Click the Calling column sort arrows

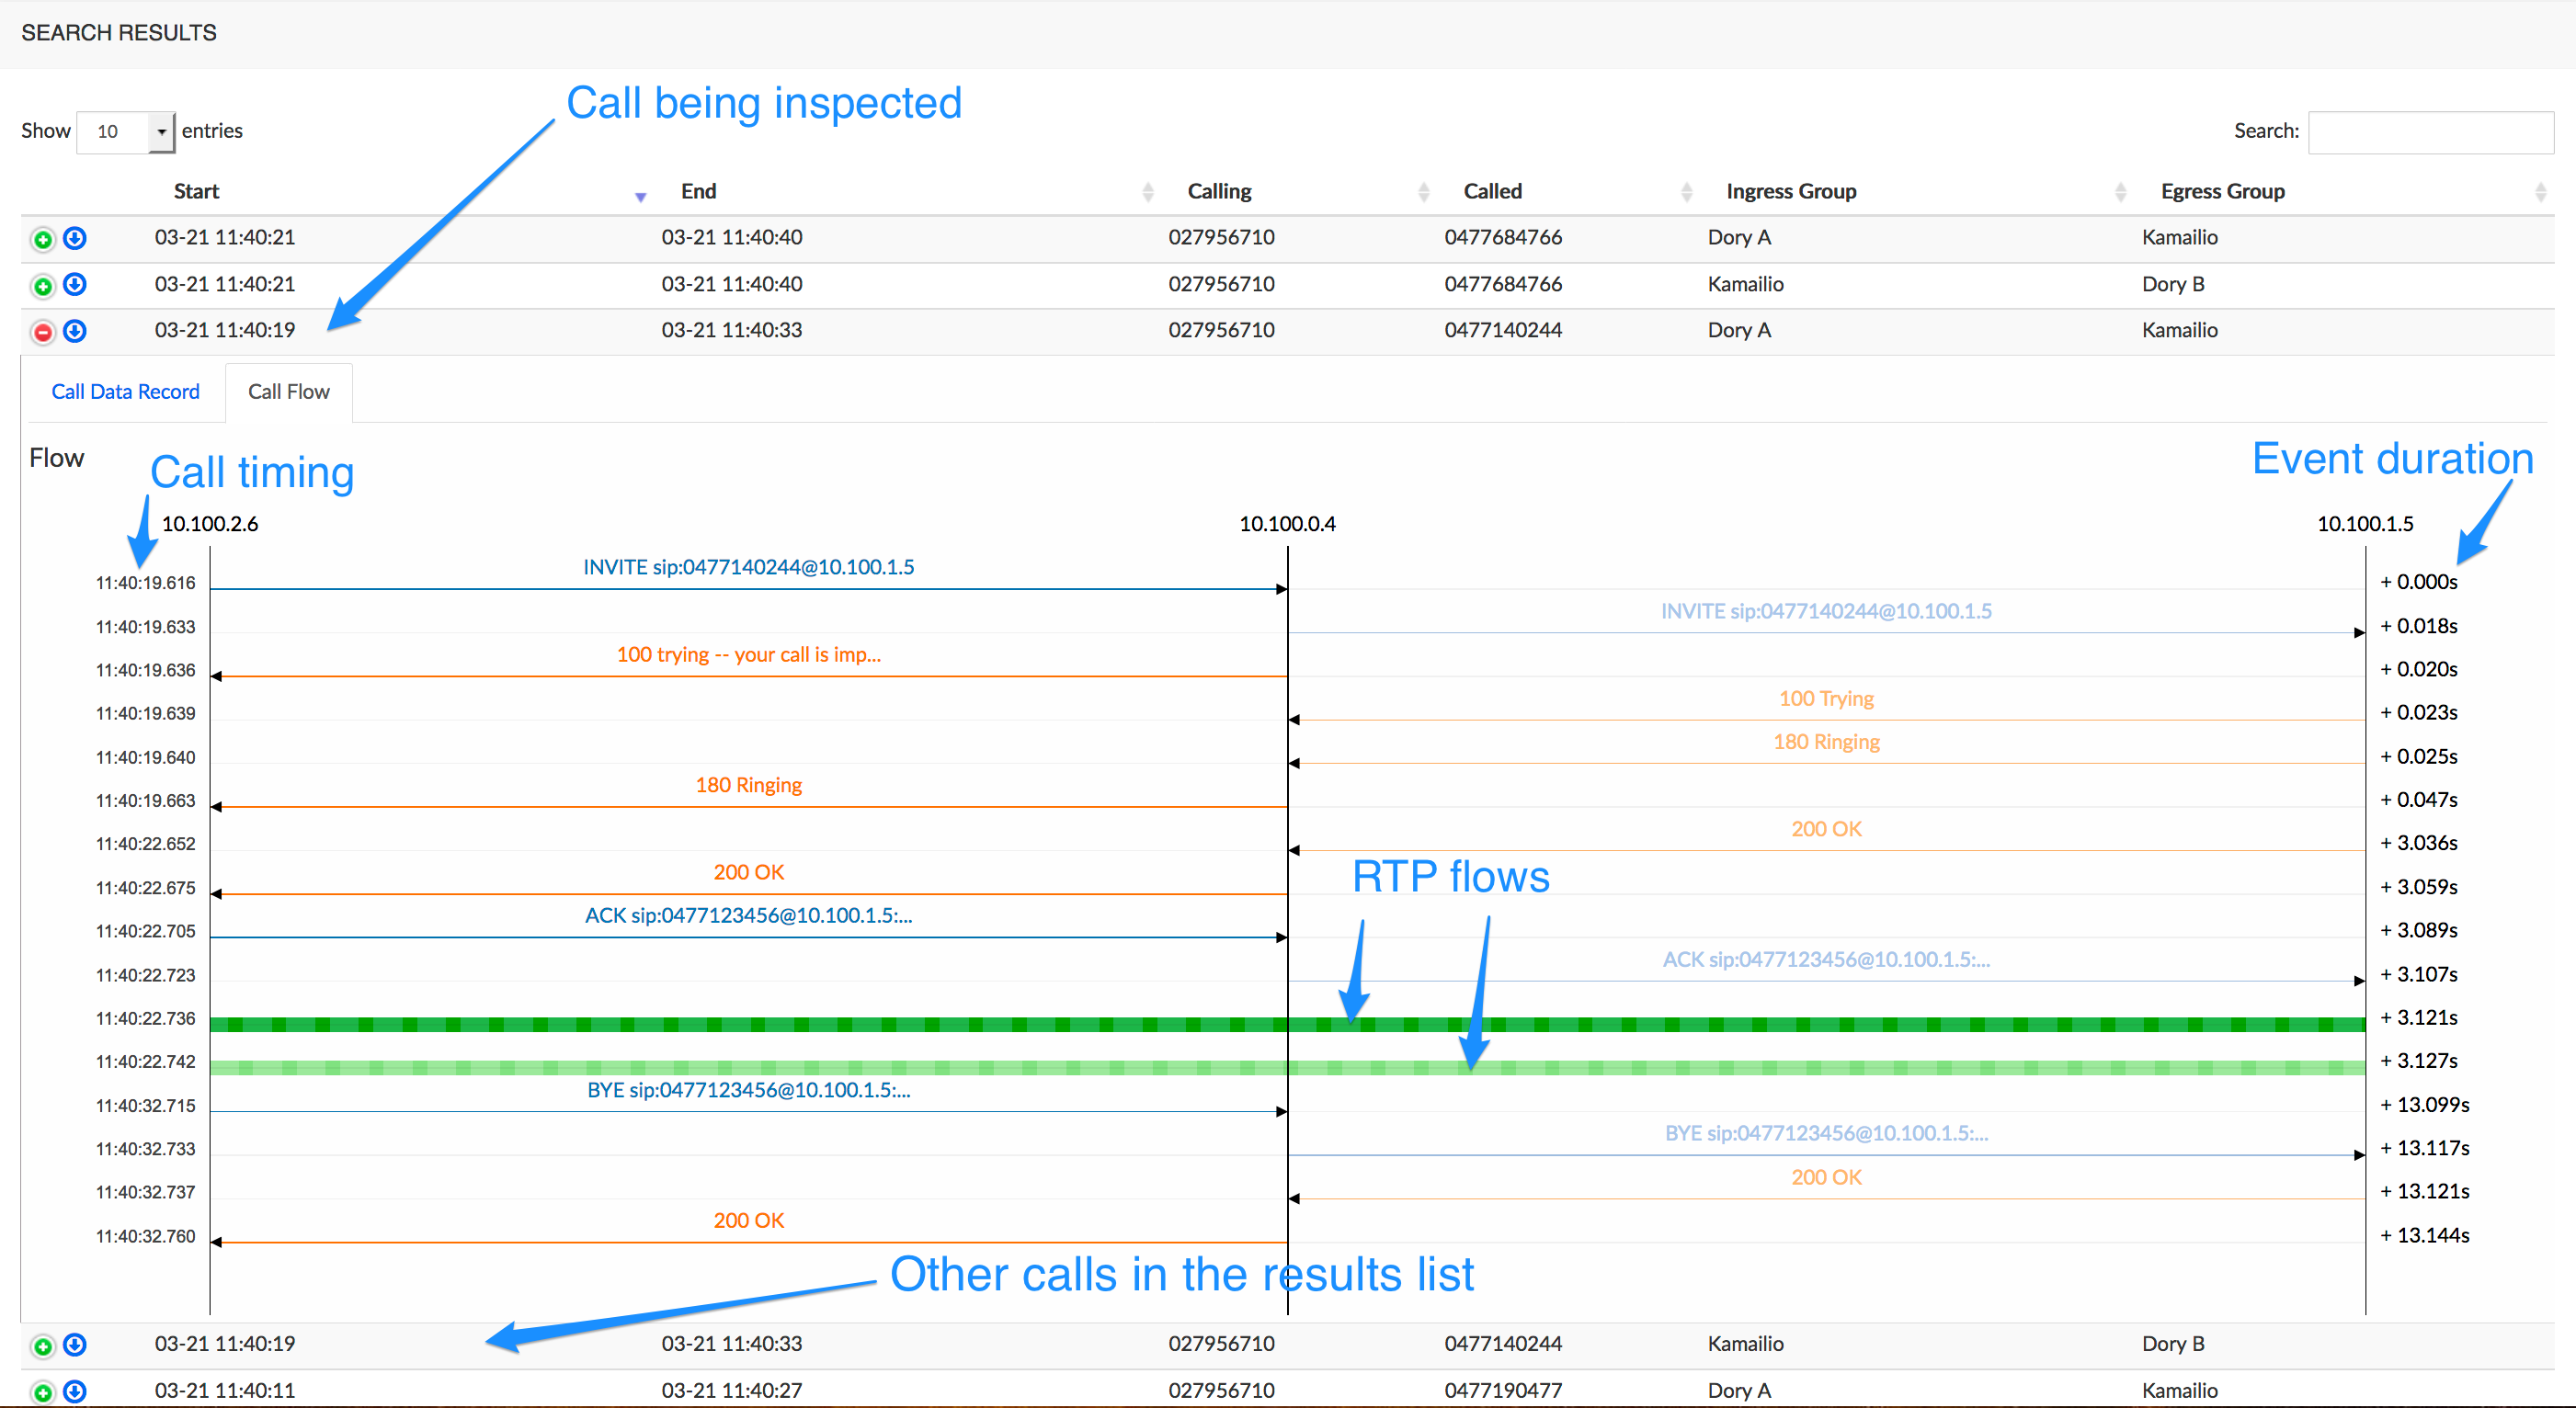click(x=1424, y=192)
